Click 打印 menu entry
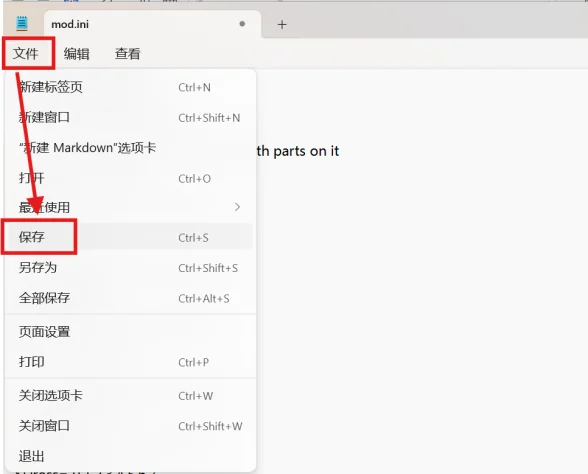588x474 pixels. 130,362
